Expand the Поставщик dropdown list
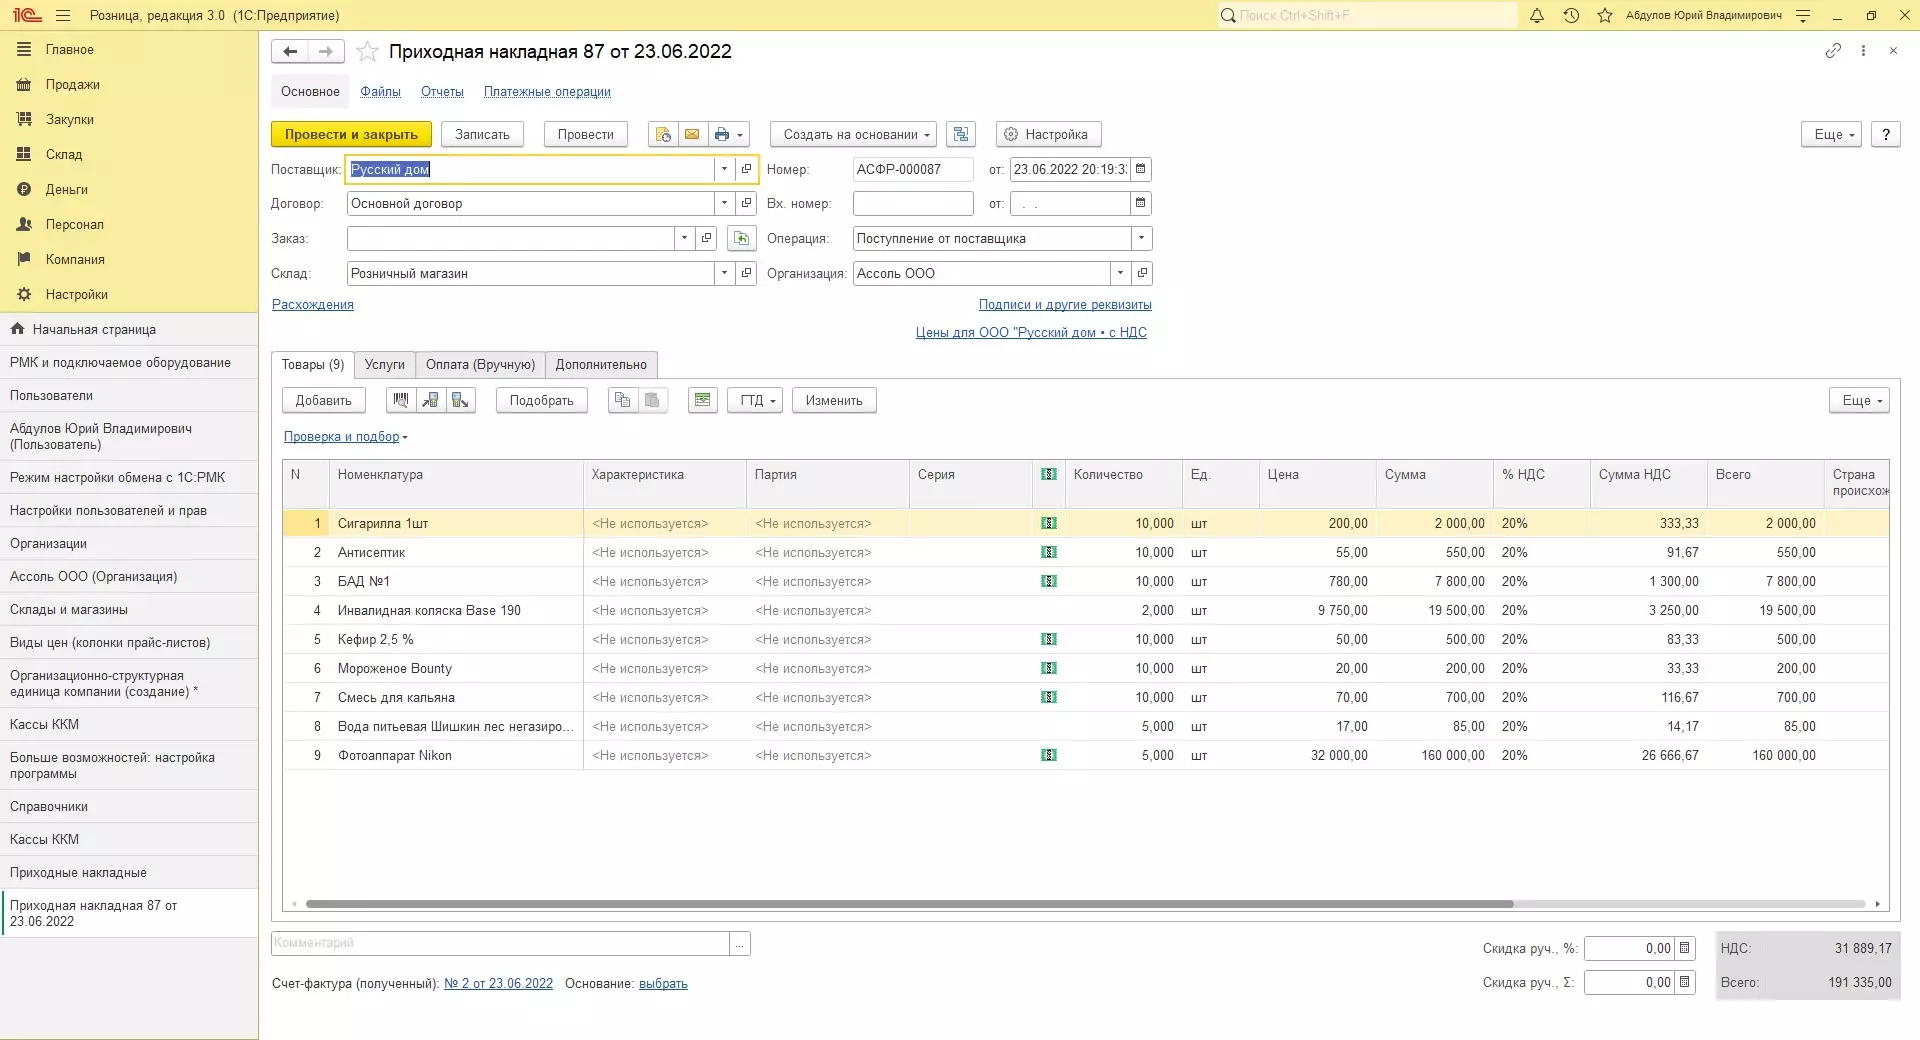1920x1040 pixels. pyautogui.click(x=724, y=169)
